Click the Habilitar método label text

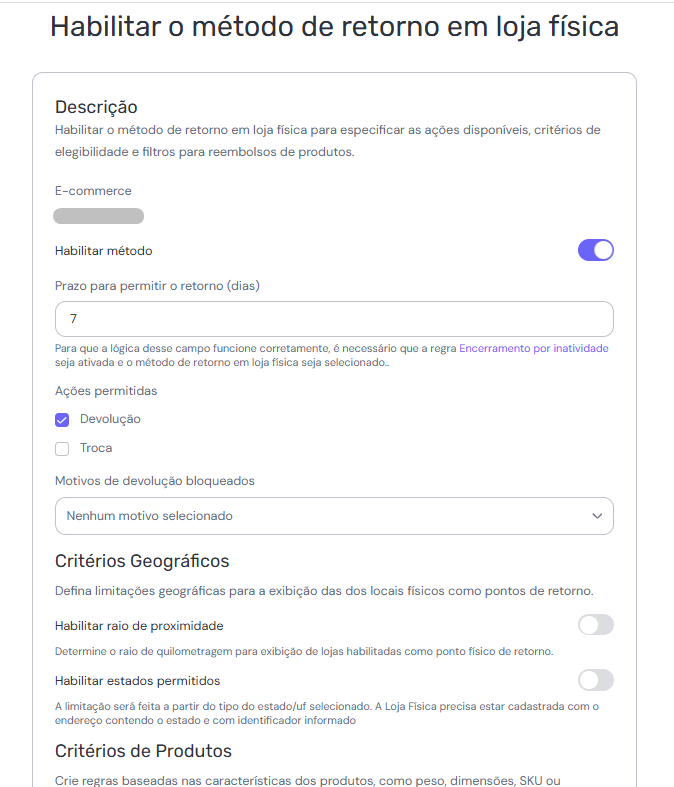point(104,251)
